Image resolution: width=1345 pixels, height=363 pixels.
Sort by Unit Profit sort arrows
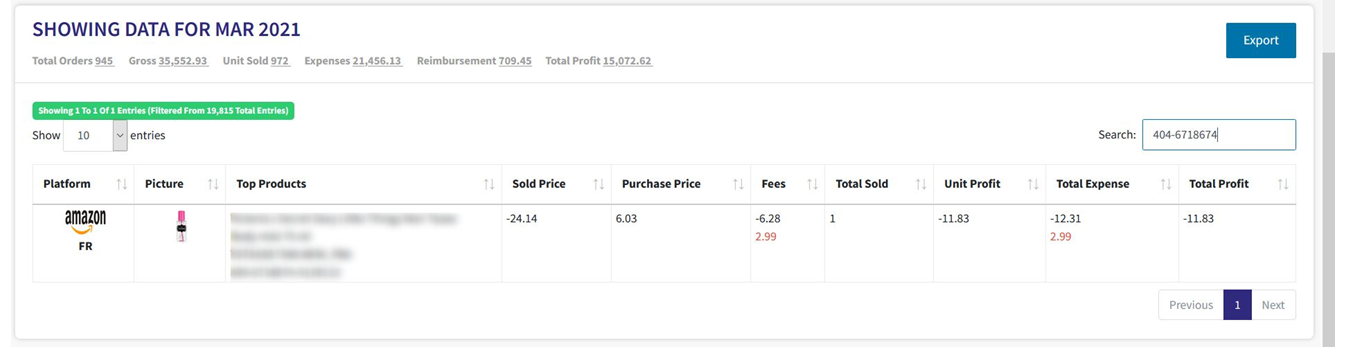coord(1034,184)
